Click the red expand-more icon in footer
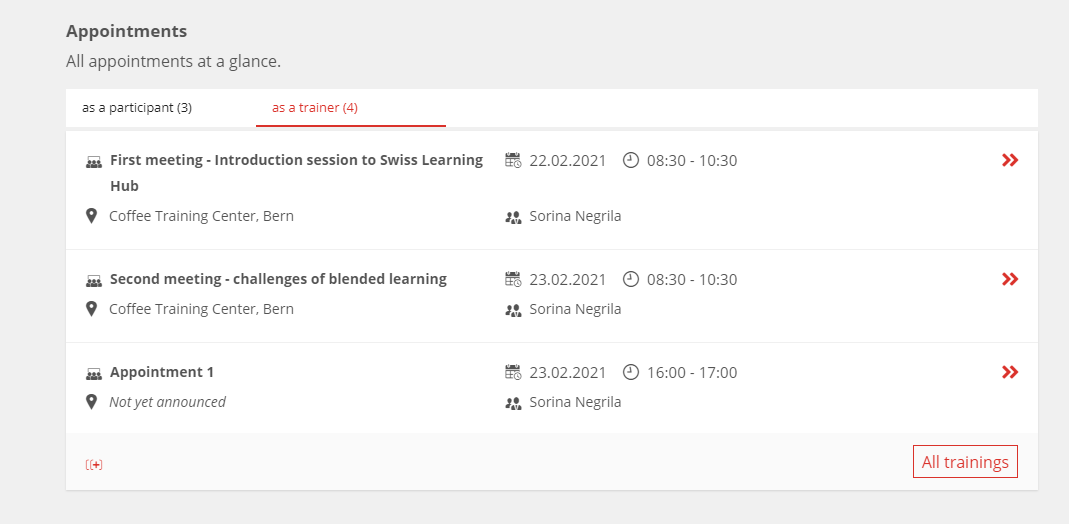 94,465
